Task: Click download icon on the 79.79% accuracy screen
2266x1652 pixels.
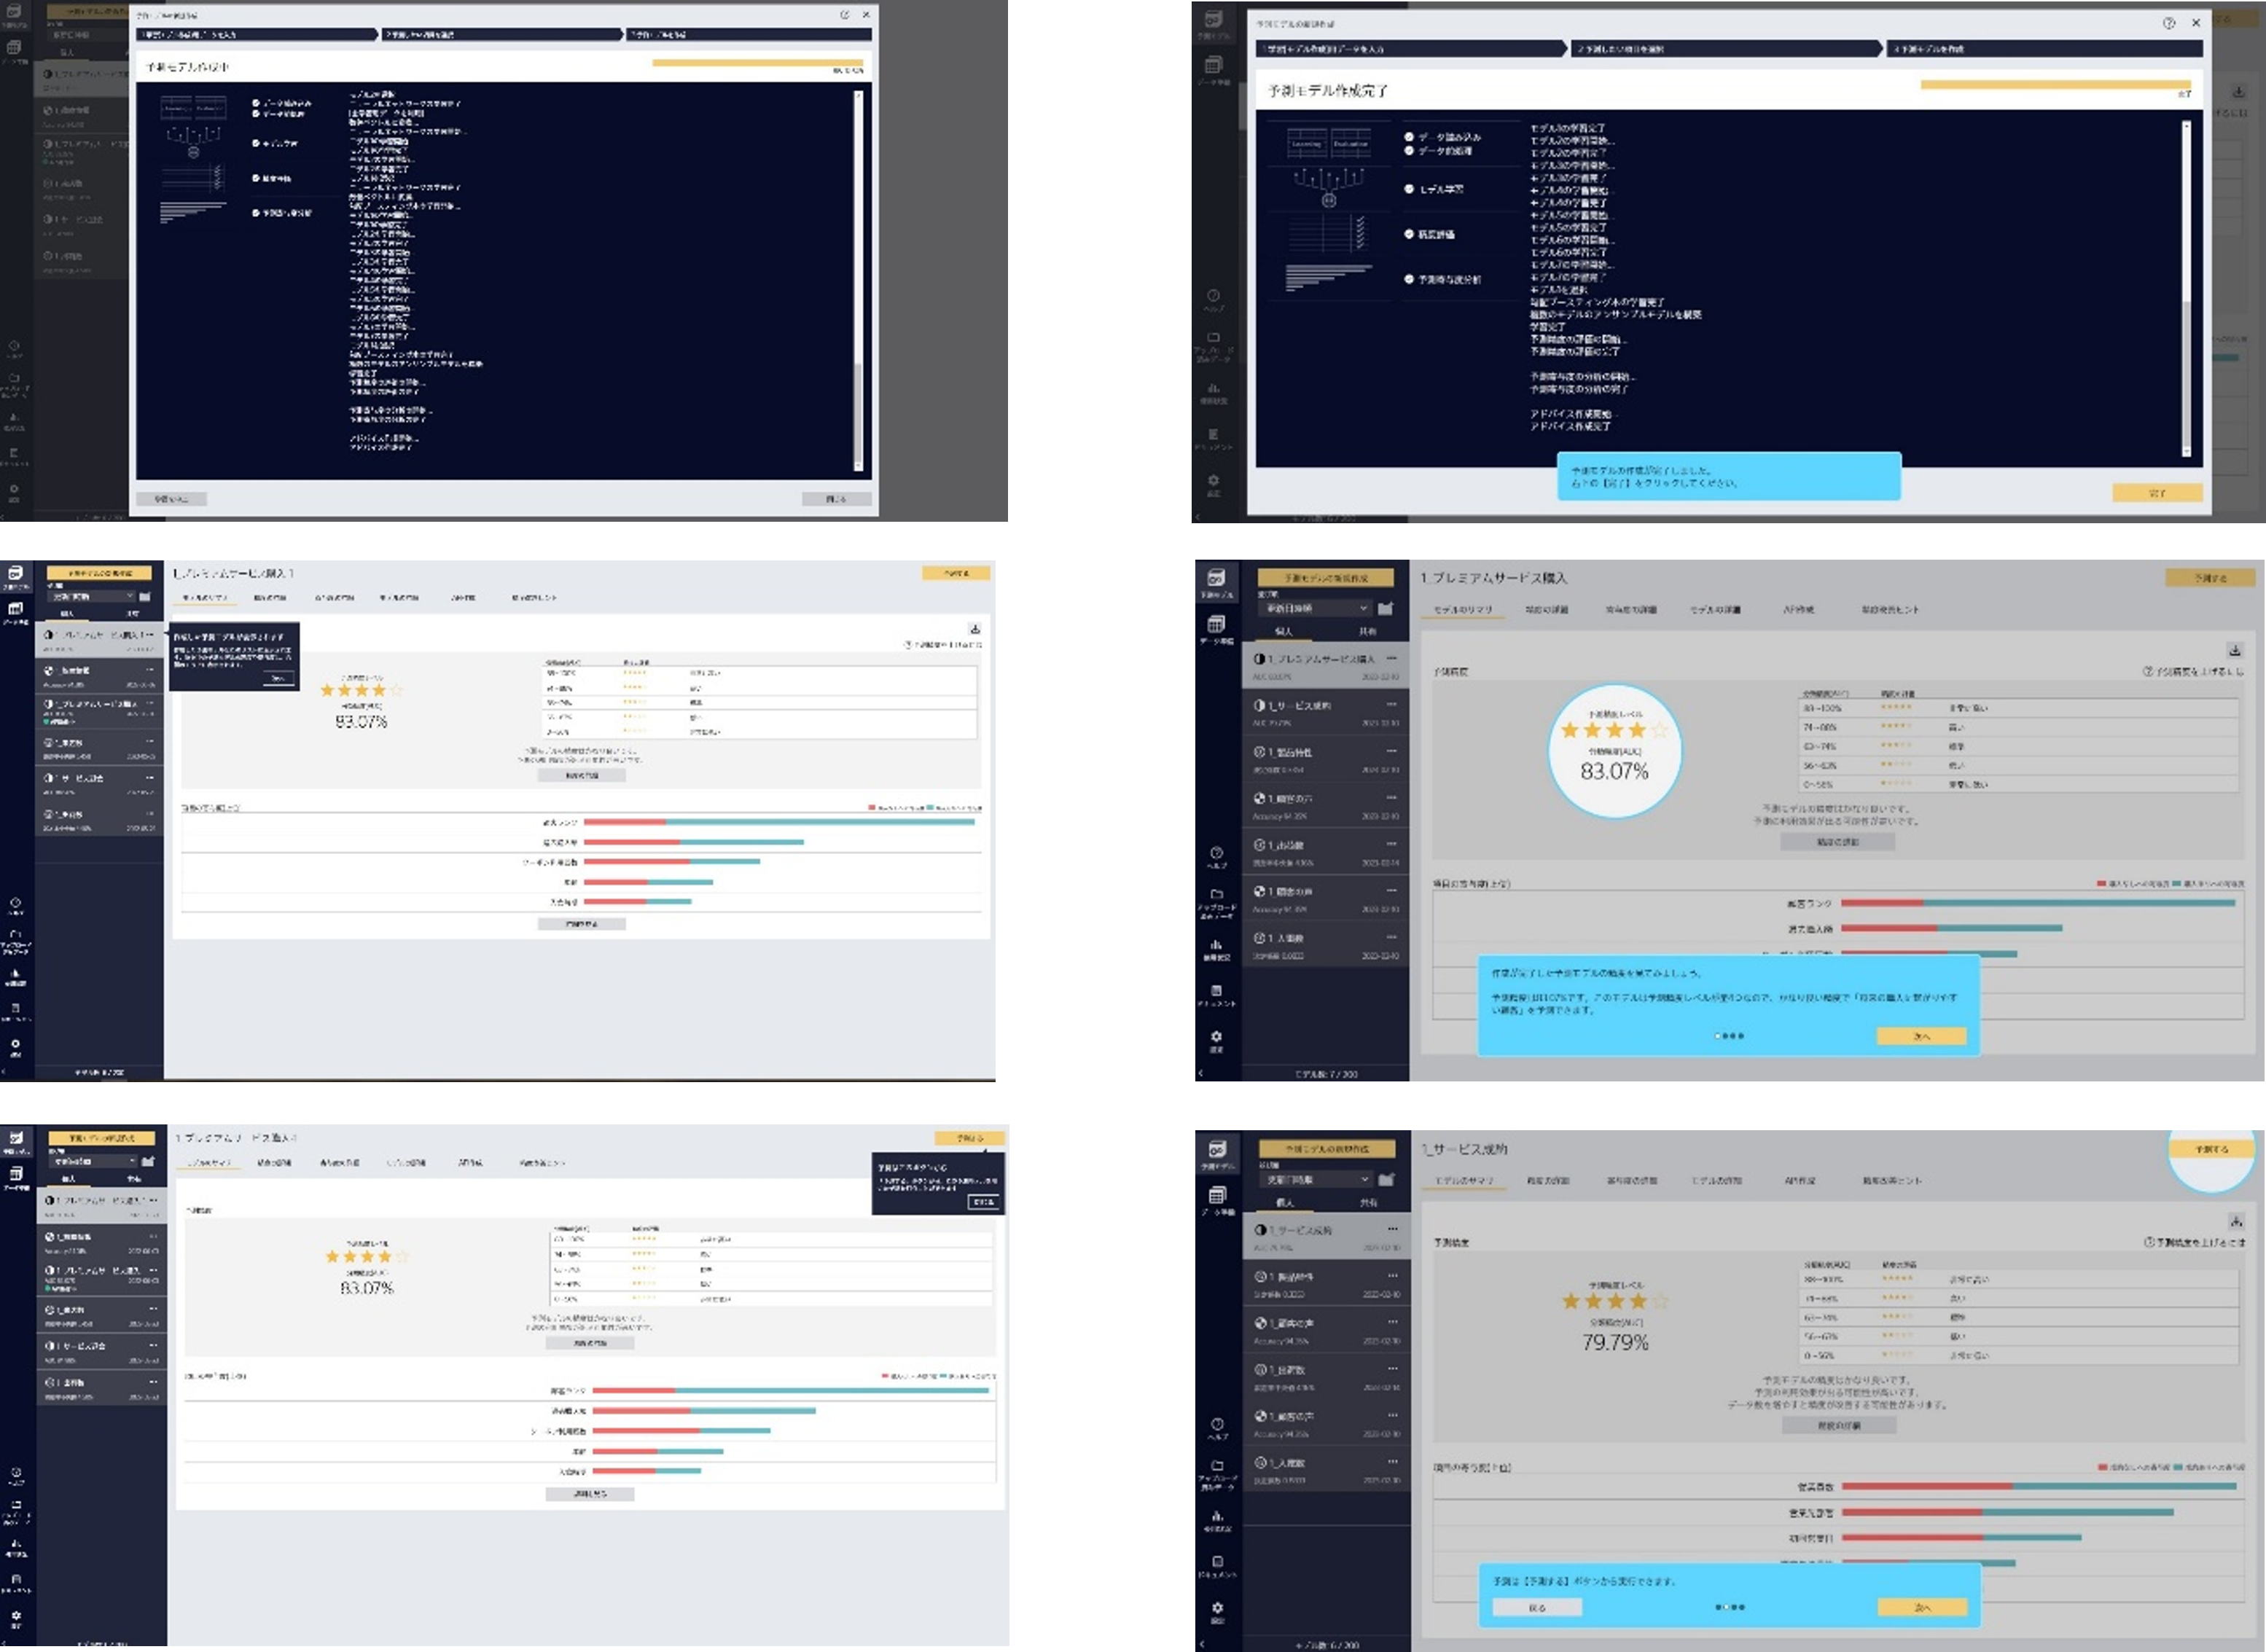Action: point(2236,1221)
